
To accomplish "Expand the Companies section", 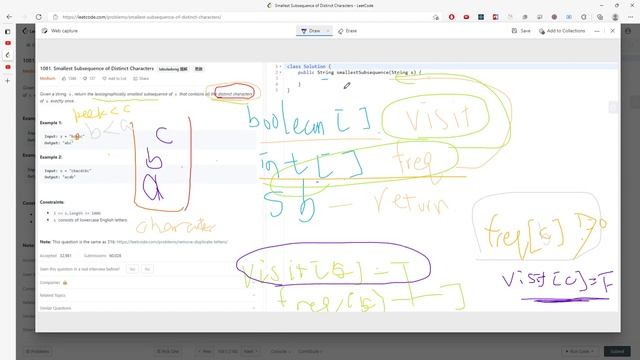I will click(x=147, y=282).
